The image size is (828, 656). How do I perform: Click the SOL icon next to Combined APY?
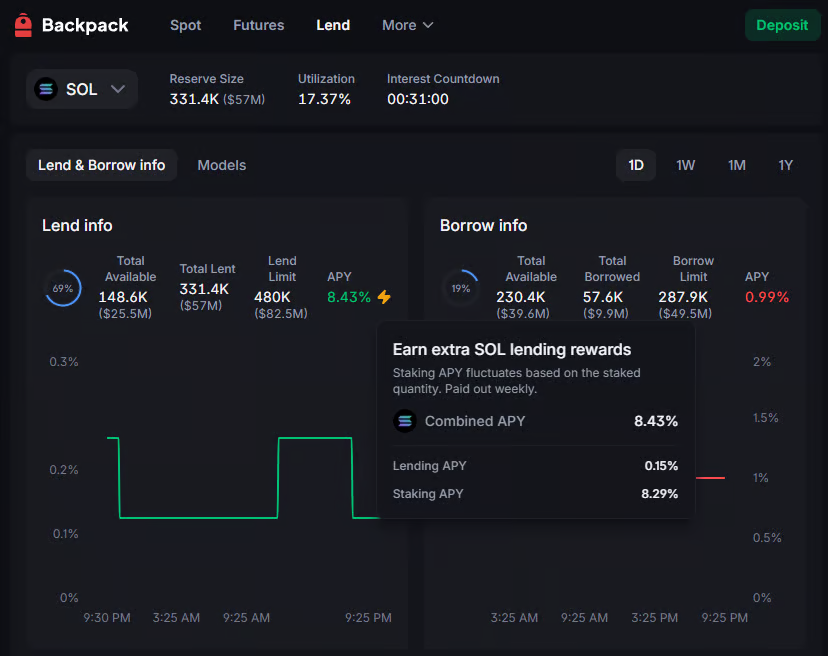click(405, 421)
